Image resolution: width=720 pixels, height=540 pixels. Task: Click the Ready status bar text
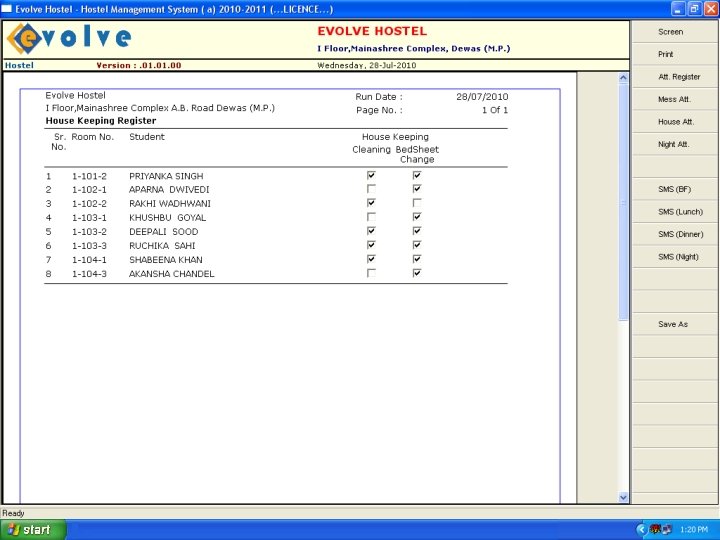(13, 513)
